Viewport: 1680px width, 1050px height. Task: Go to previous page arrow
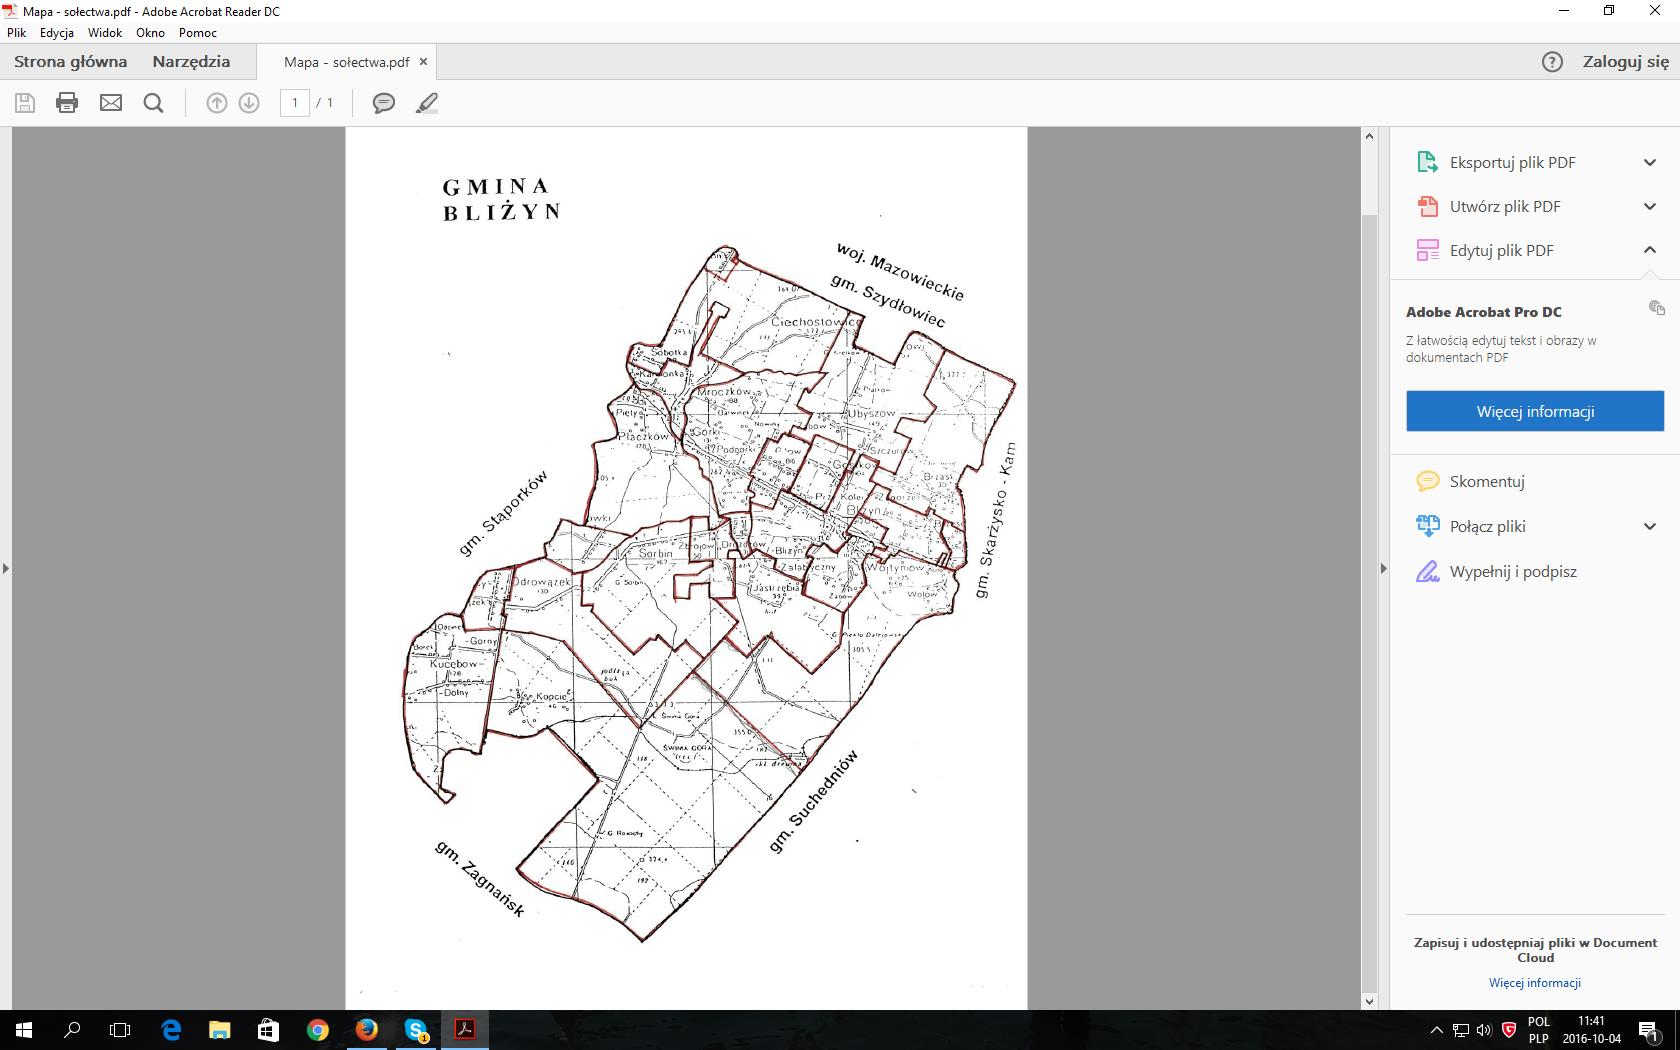[217, 103]
